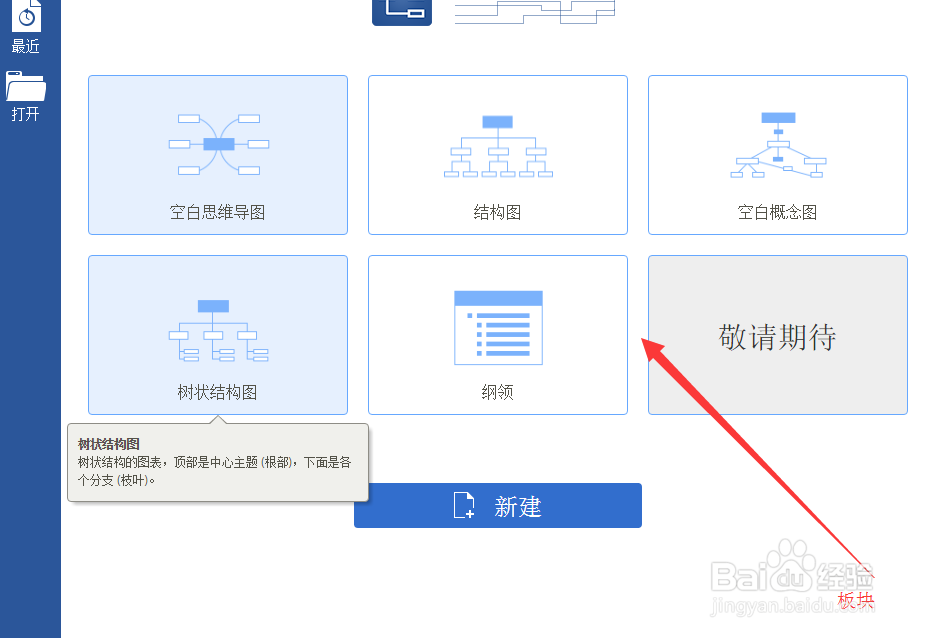This screenshot has width=927, height=638.
Task: Click the 敬请期待 placeholder card
Action: 777,335
